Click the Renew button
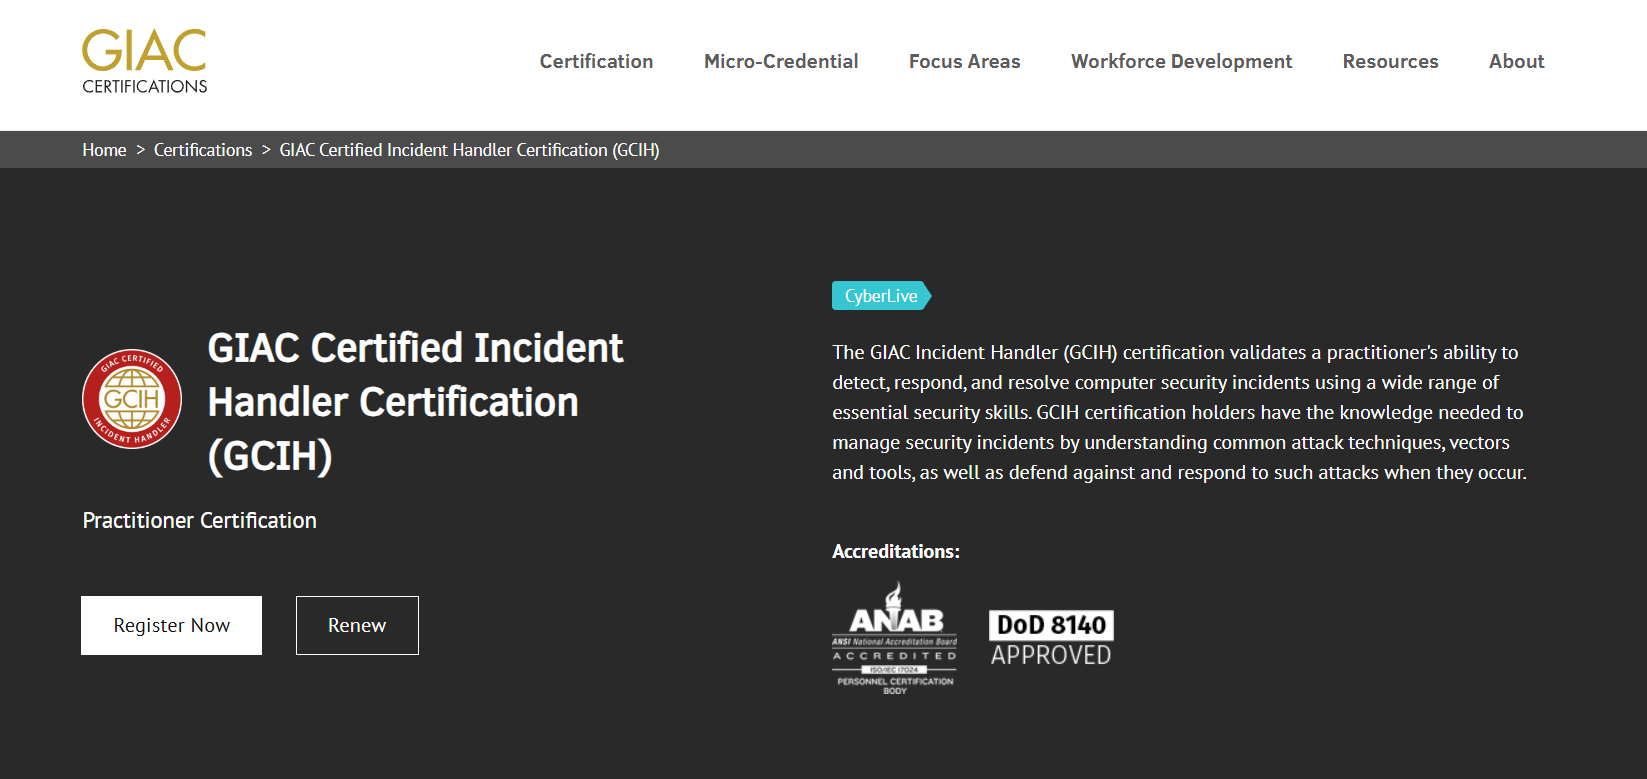 coord(357,625)
